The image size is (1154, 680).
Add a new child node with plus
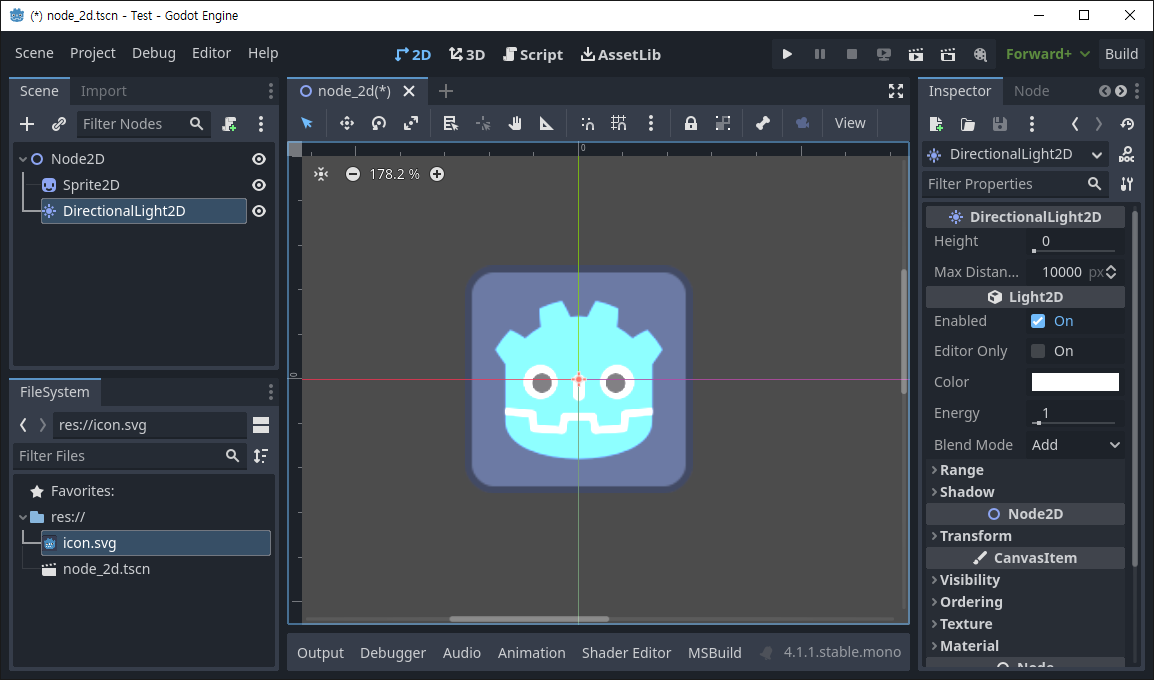27,124
